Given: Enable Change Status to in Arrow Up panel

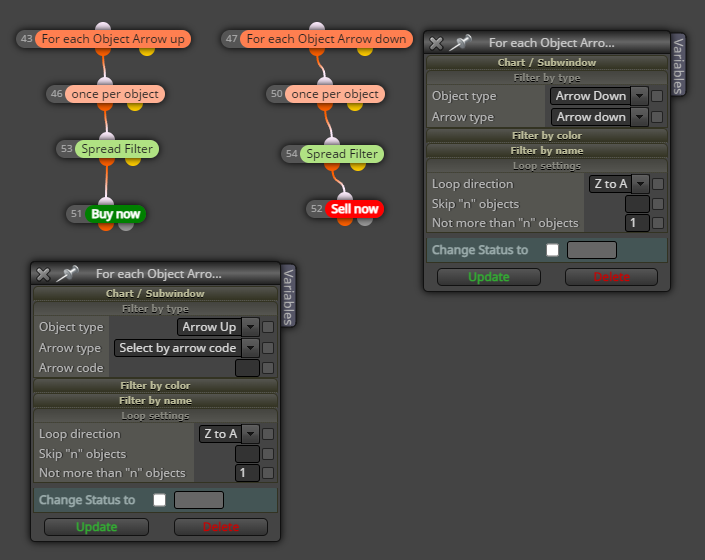Looking at the screenshot, I should (x=160, y=500).
